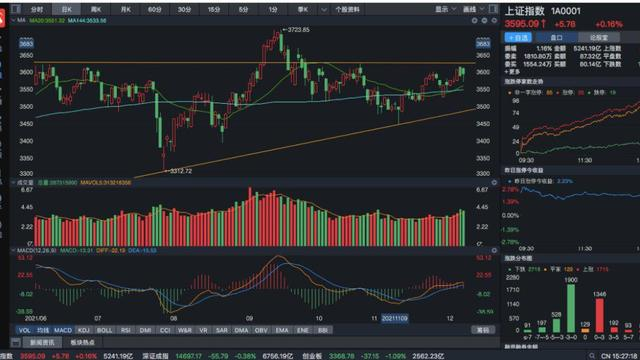This screenshot has height=360, width=640.
Task: Select the BOLL indicator button
Action: click(x=104, y=330)
